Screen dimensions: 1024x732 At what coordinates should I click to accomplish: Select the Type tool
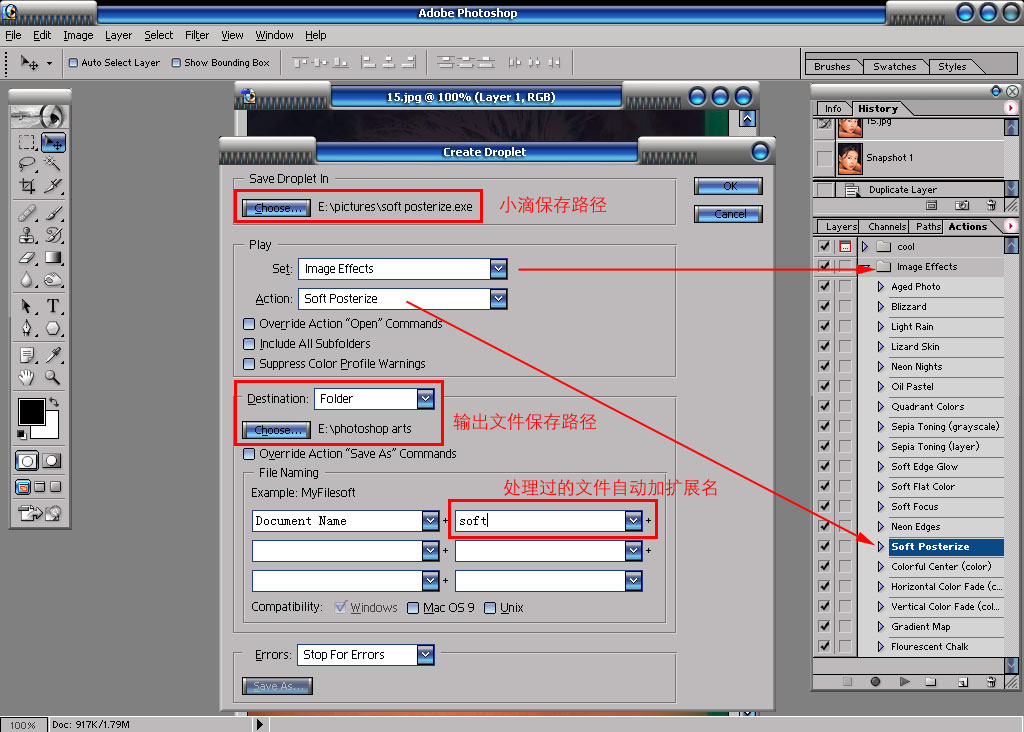(x=53, y=306)
